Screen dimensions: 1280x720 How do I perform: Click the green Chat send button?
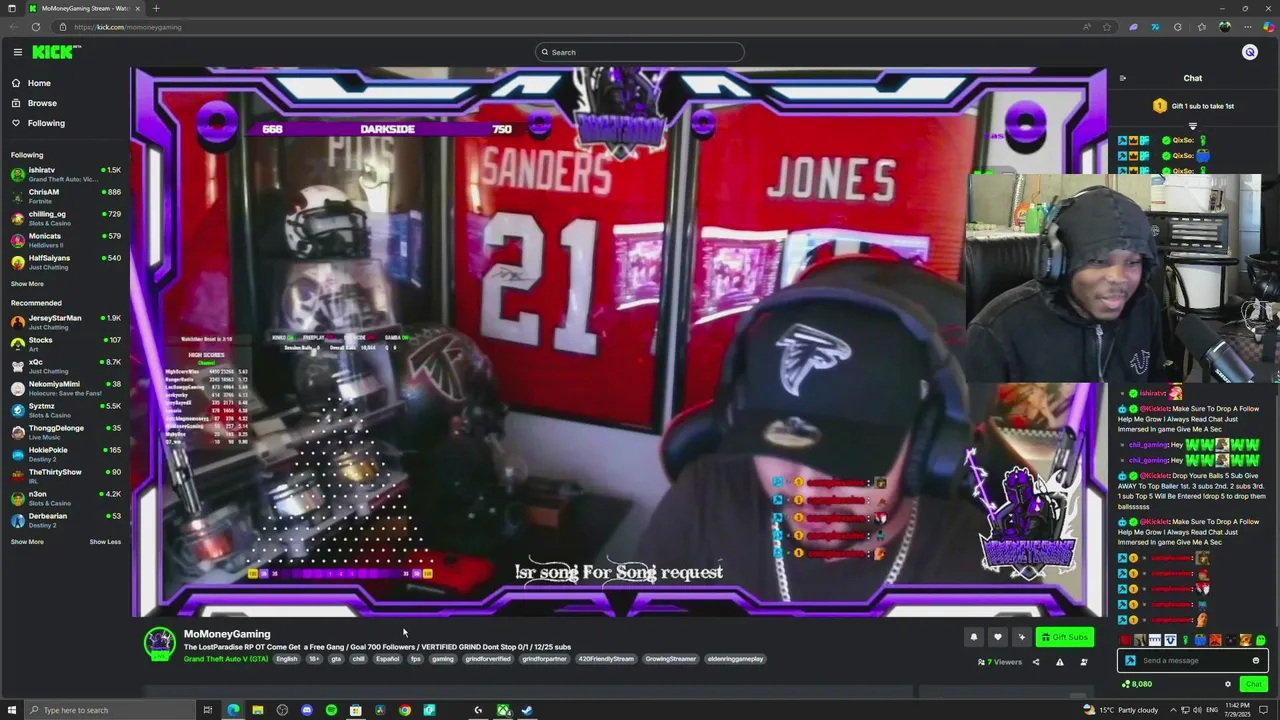coord(1254,684)
